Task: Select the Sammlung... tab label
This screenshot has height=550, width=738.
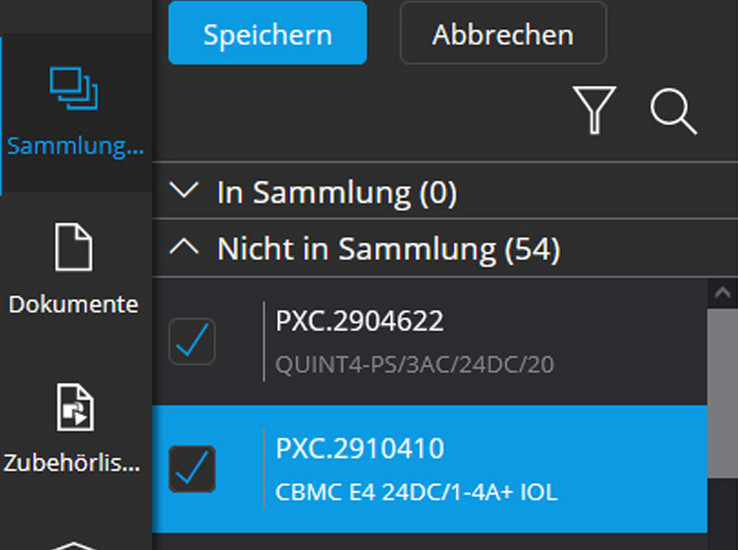Action: point(75,146)
